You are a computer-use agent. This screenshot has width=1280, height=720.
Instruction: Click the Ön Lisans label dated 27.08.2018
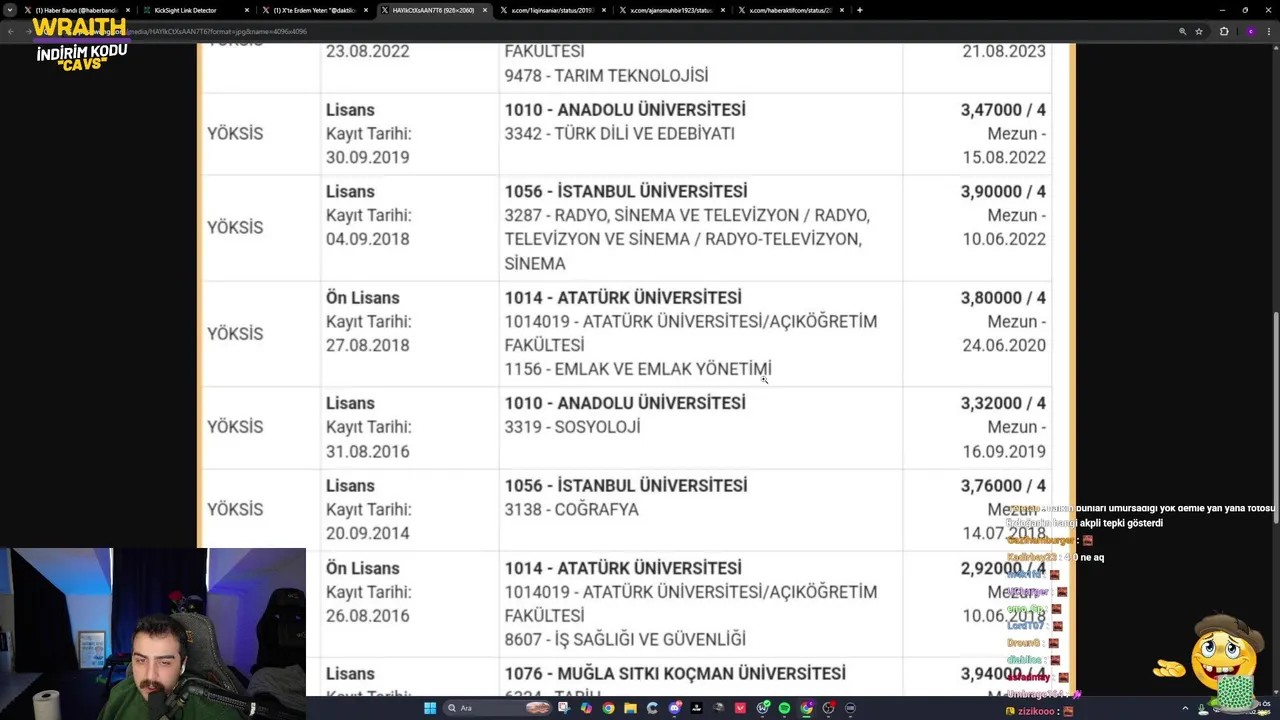[362, 297]
